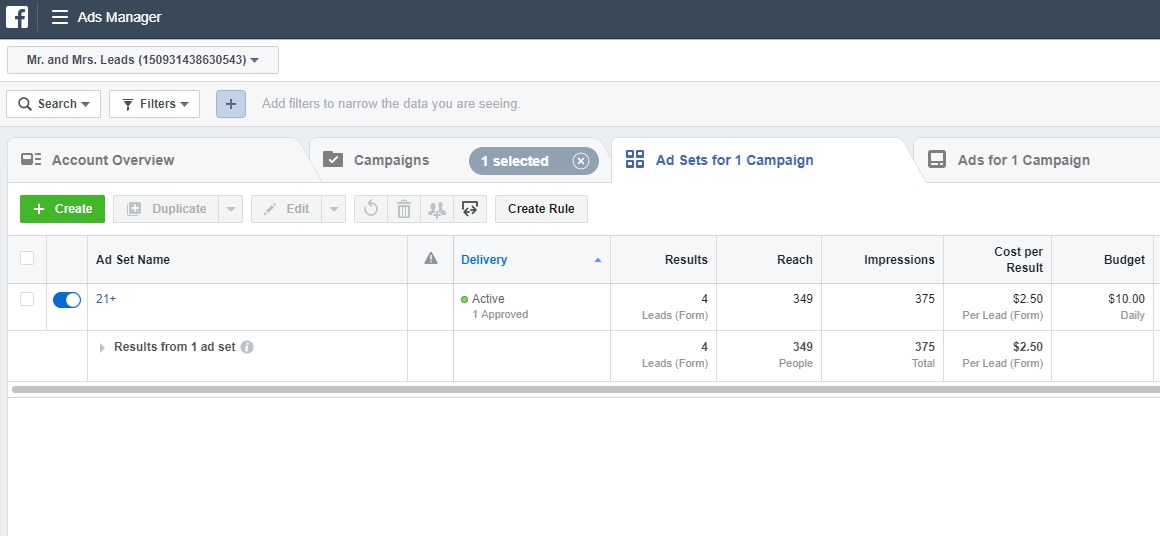Clear the 1 selected campaign filter

tap(581, 161)
